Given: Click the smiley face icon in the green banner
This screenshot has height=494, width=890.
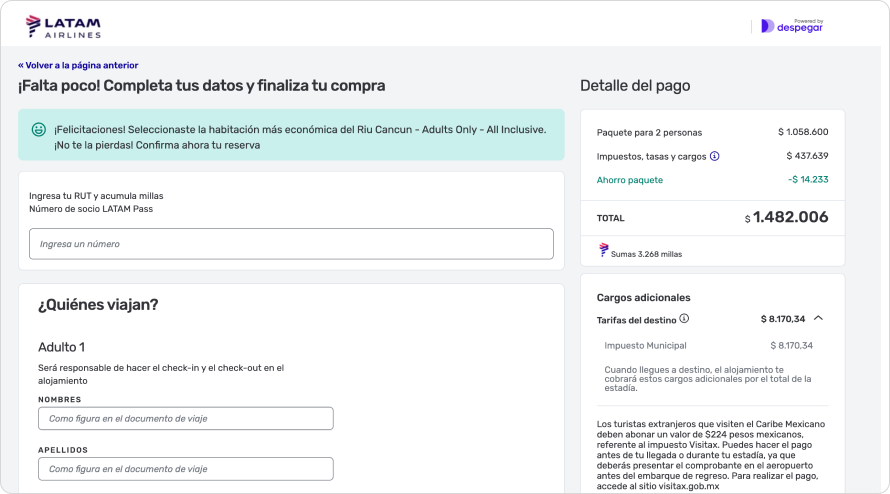Looking at the screenshot, I should (39, 130).
